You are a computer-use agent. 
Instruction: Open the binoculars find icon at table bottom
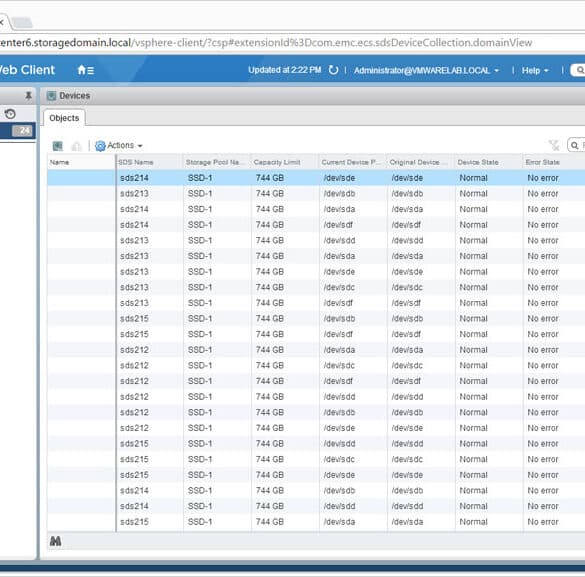(x=56, y=541)
